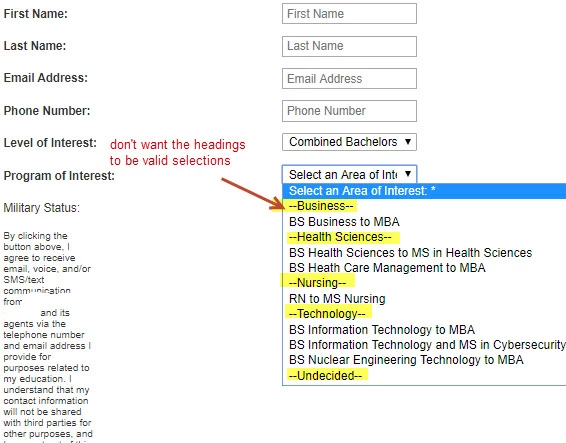The width and height of the screenshot is (566, 443).
Task: Focus the Phone Number input field
Action: pyautogui.click(x=349, y=111)
